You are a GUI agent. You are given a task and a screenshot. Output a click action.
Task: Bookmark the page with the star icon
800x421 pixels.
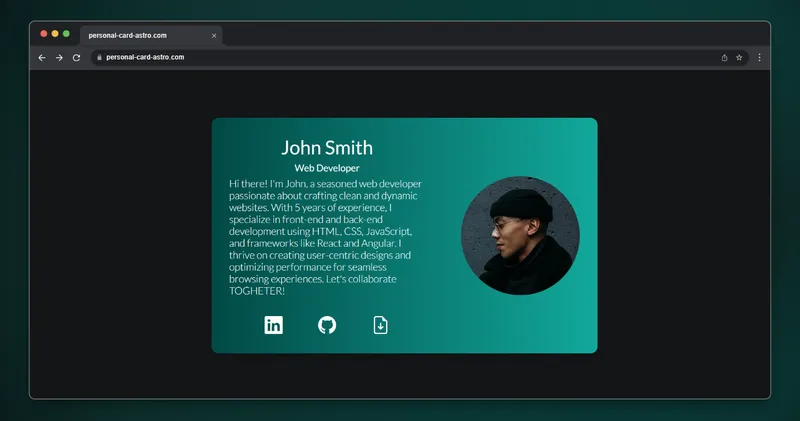[739, 58]
